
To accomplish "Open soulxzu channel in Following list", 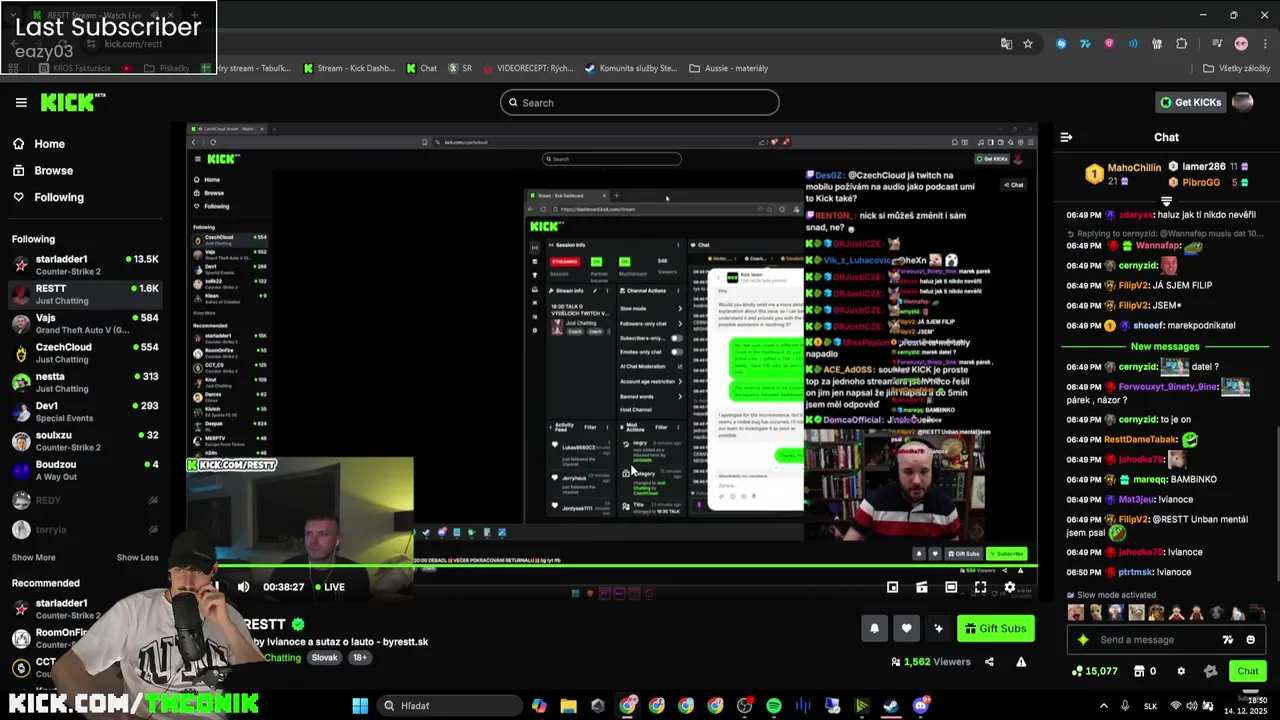I will pos(85,441).
